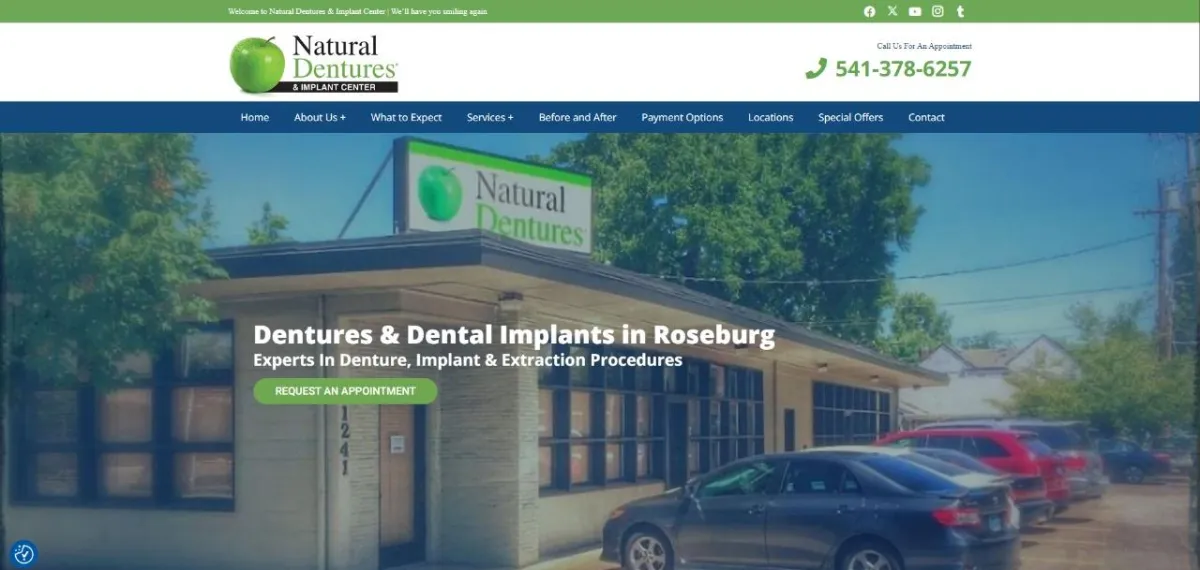Image resolution: width=1200 pixels, height=570 pixels.
Task: Open the Facebook page icon
Action: point(869,12)
